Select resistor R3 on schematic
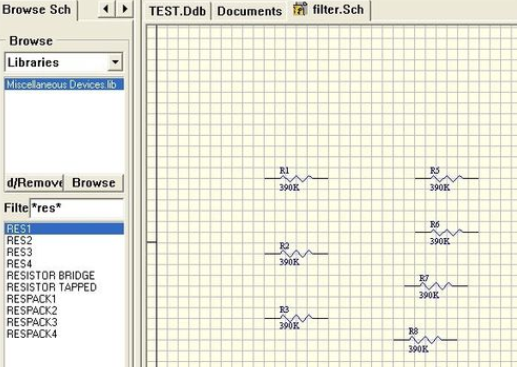The image size is (517, 367). point(296,318)
